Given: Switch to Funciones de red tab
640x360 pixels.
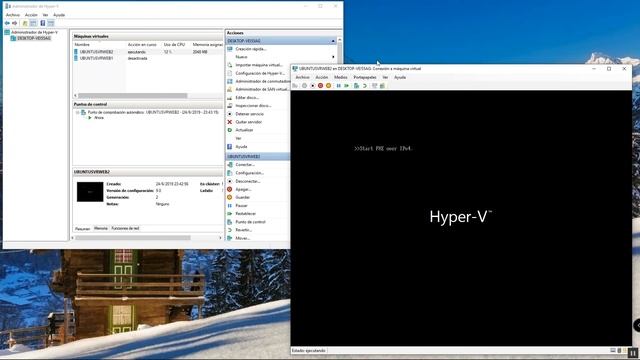Looking at the screenshot, I should click(125, 229).
